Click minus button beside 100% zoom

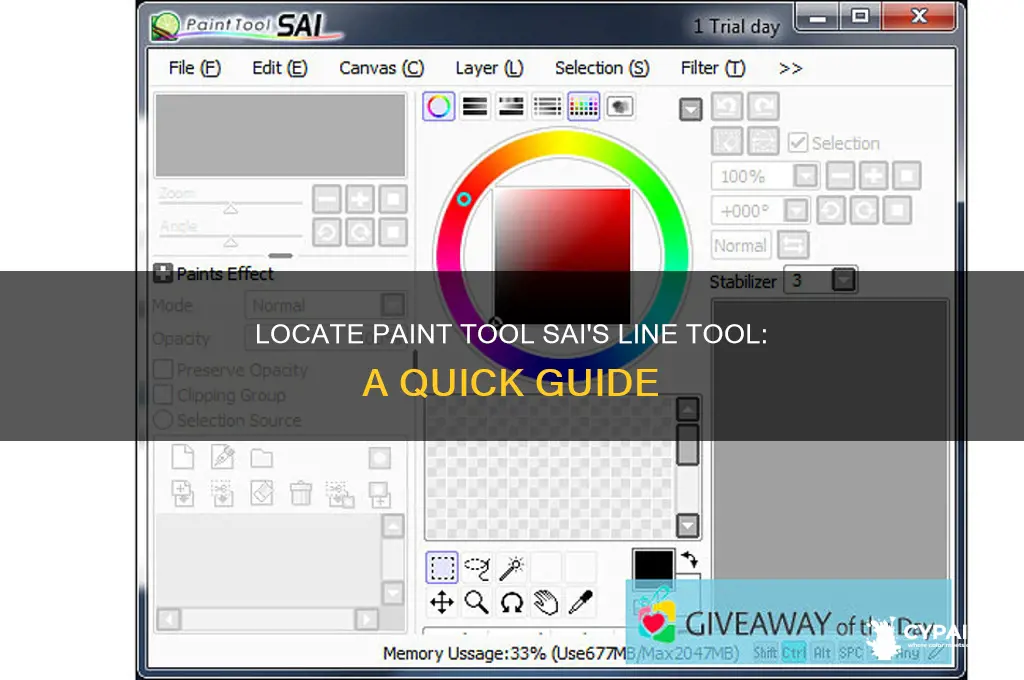coord(840,176)
